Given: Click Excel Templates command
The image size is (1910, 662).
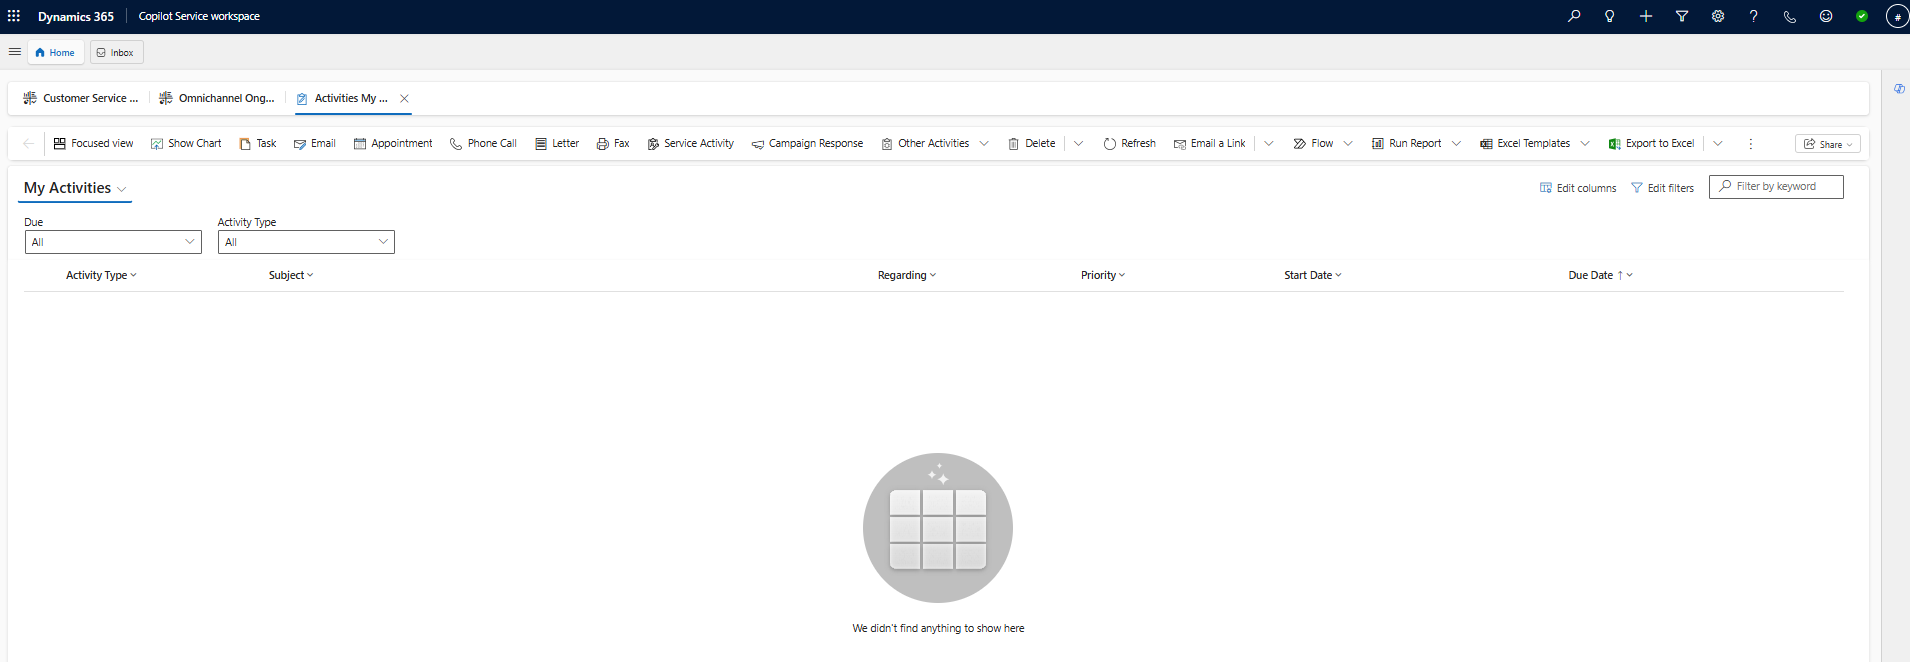Looking at the screenshot, I should pyautogui.click(x=1525, y=144).
